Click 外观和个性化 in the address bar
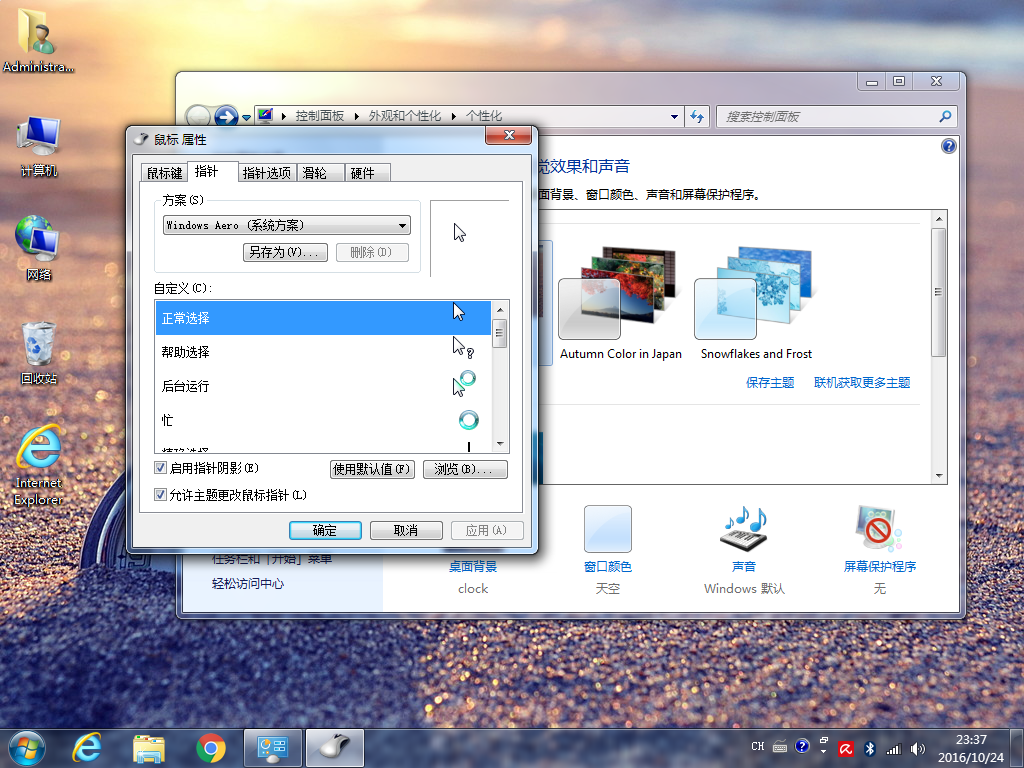The width and height of the screenshot is (1024, 768). pos(405,116)
